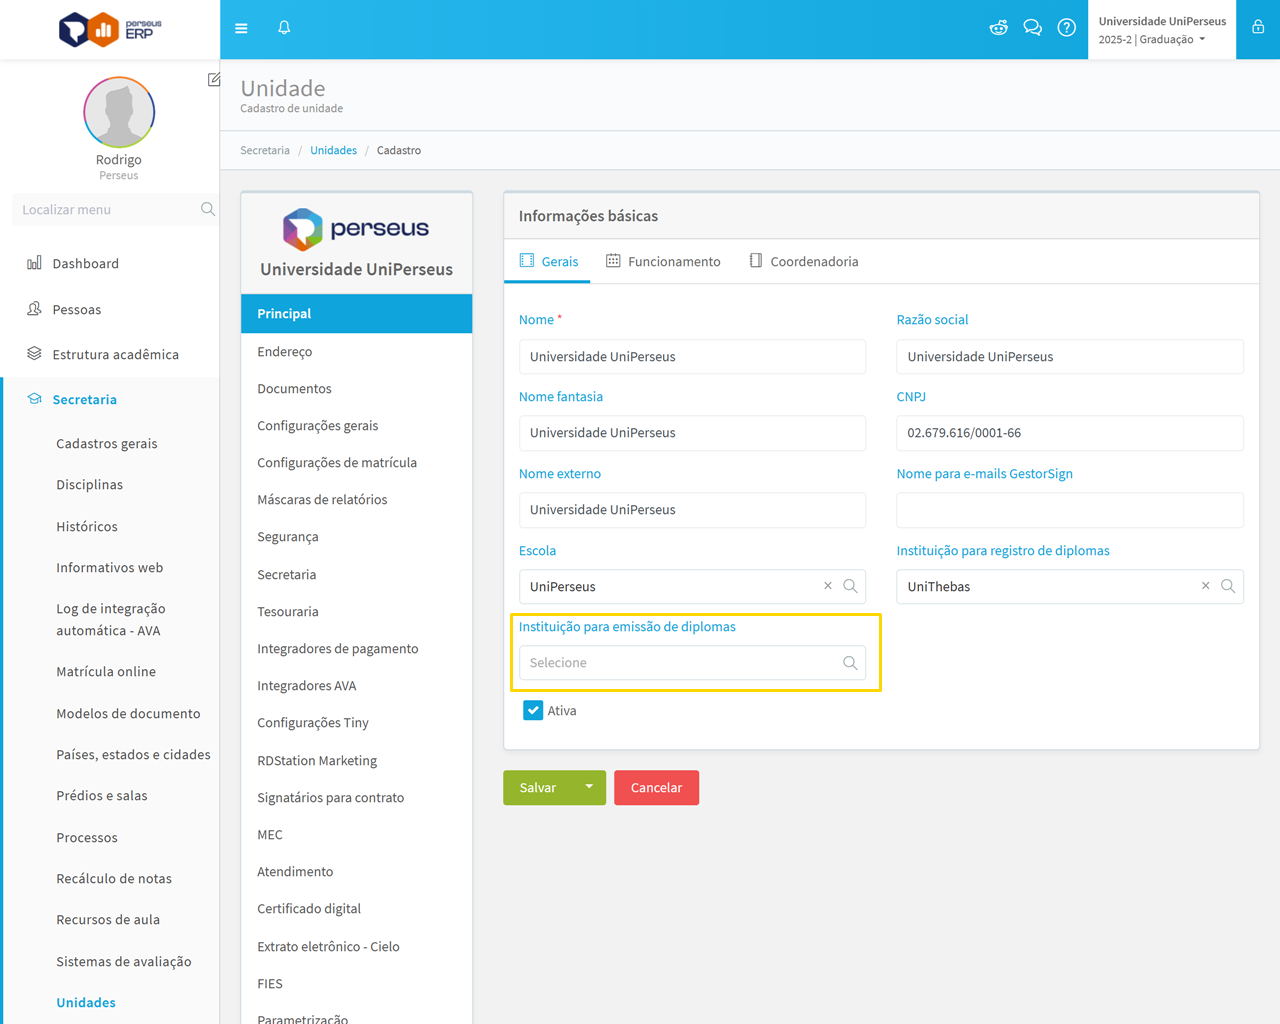Click the lock icon in top corner

[x=1258, y=28]
